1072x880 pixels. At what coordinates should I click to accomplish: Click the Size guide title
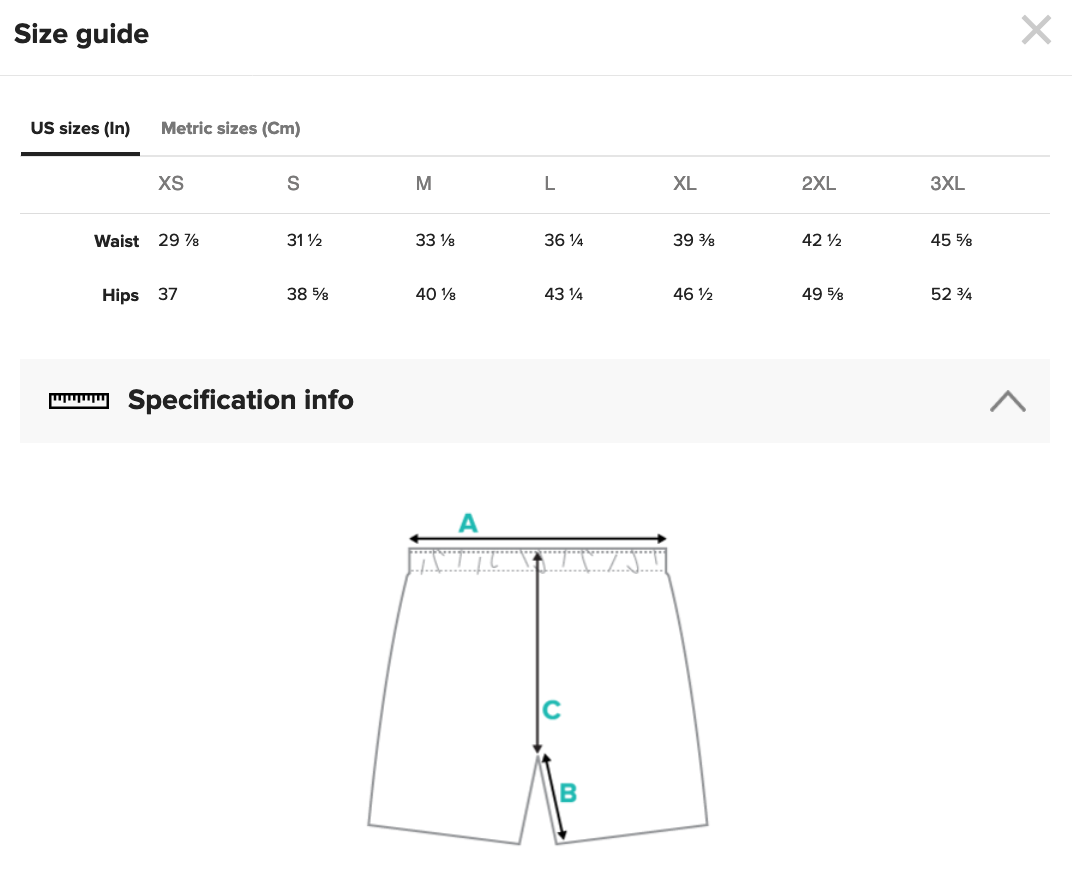point(81,34)
